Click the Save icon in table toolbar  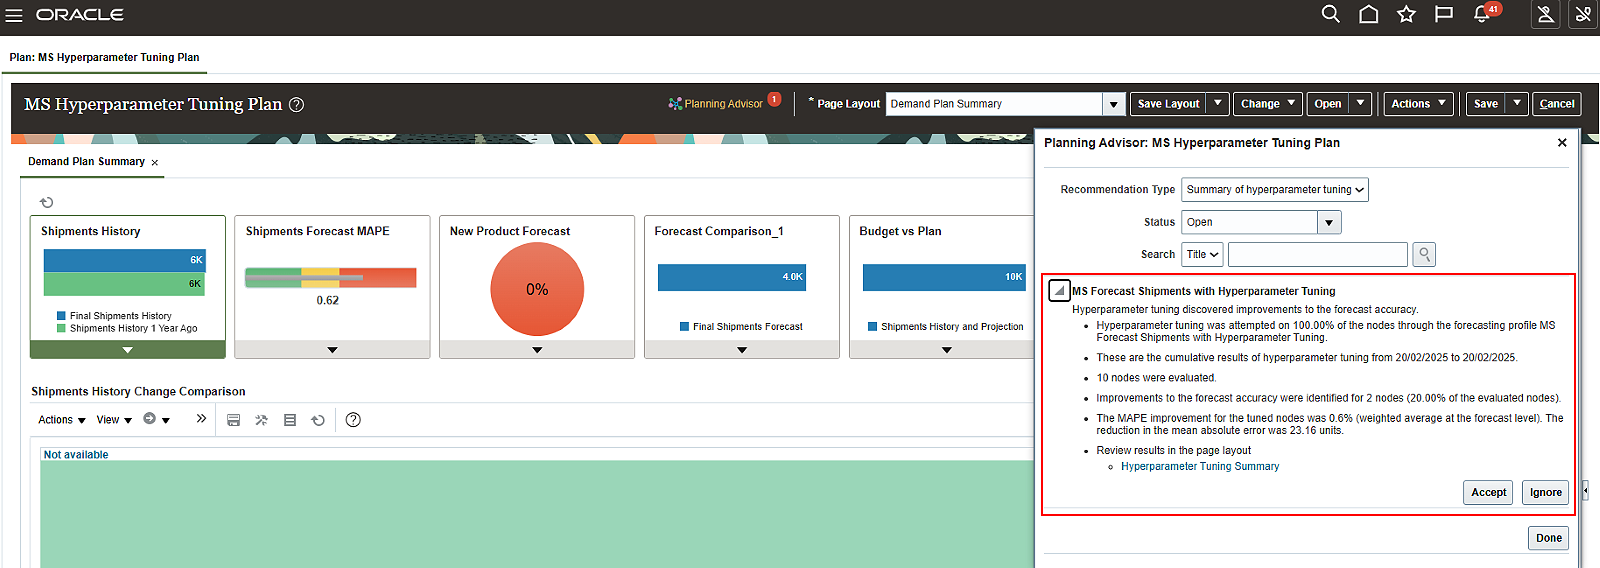[x=233, y=420]
